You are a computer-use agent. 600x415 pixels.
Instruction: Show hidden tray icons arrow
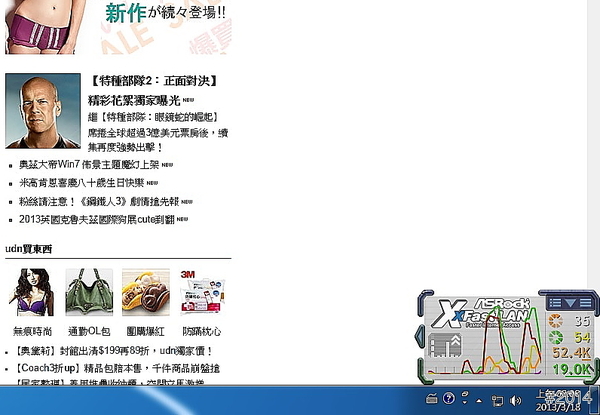[x=479, y=401]
